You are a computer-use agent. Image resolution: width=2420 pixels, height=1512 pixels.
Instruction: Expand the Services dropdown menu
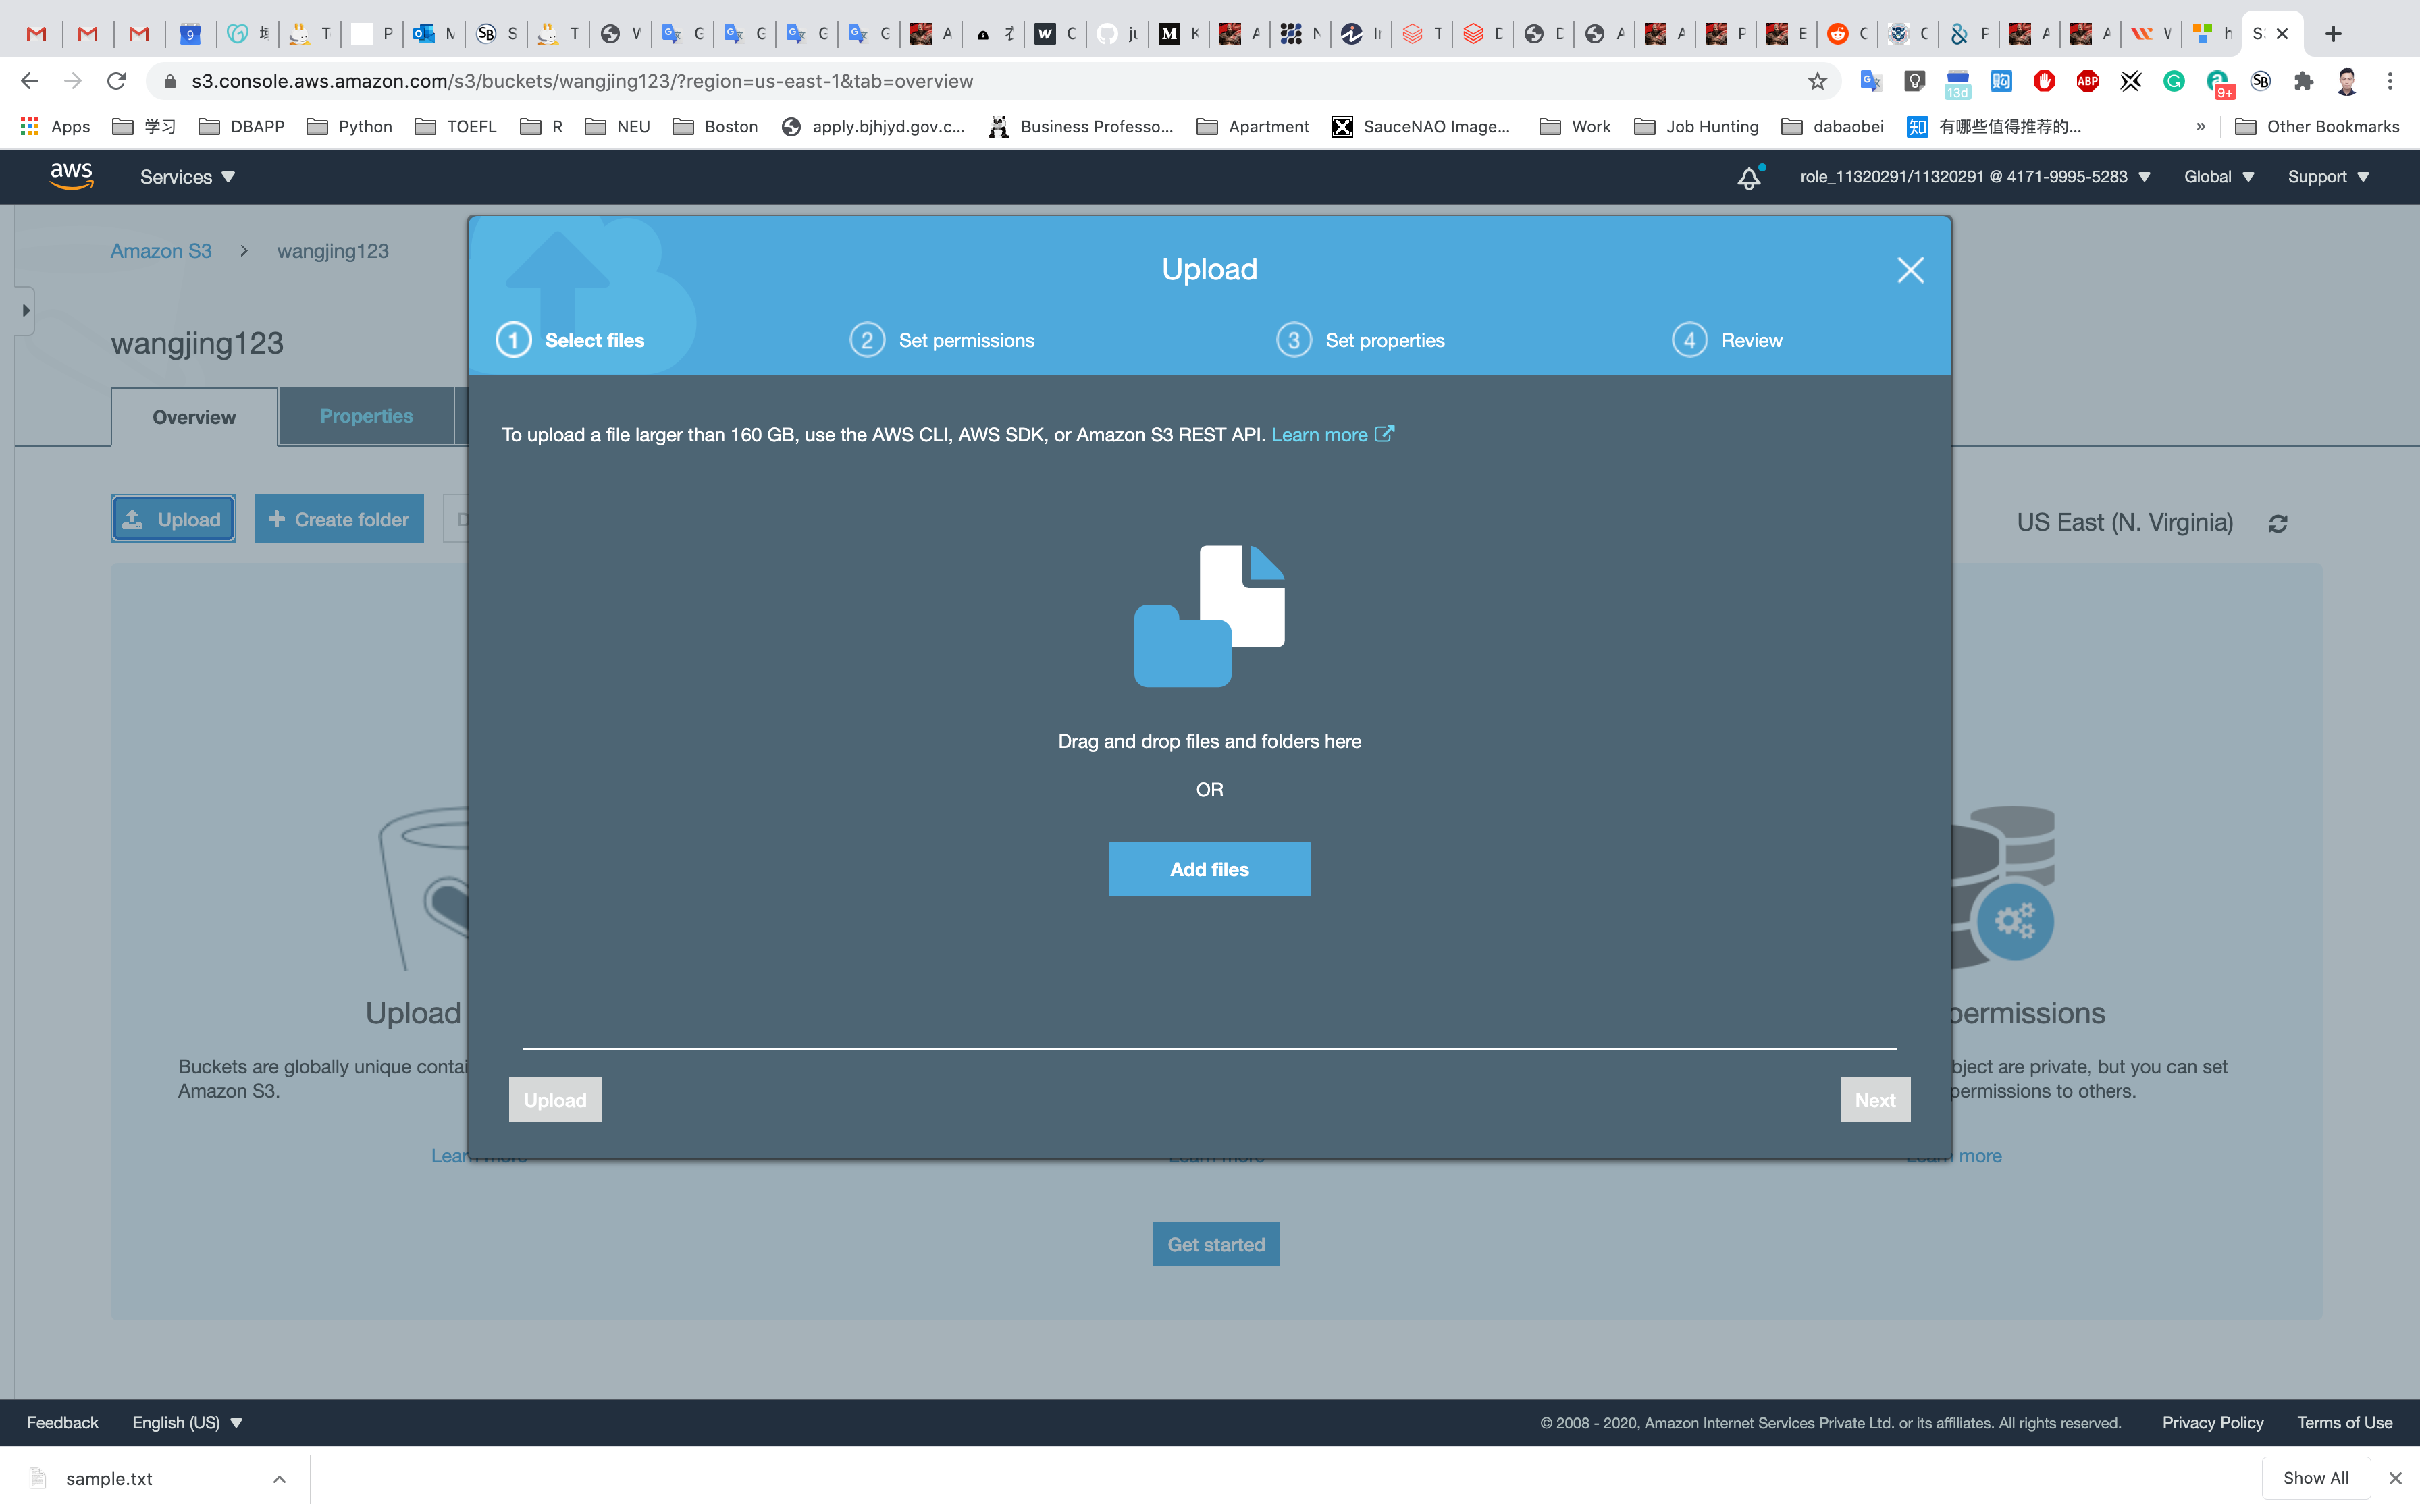pos(187,177)
